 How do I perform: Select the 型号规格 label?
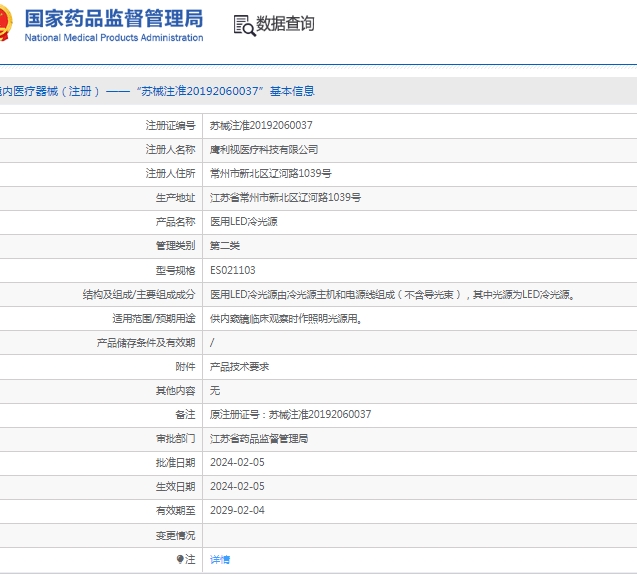tap(176, 270)
